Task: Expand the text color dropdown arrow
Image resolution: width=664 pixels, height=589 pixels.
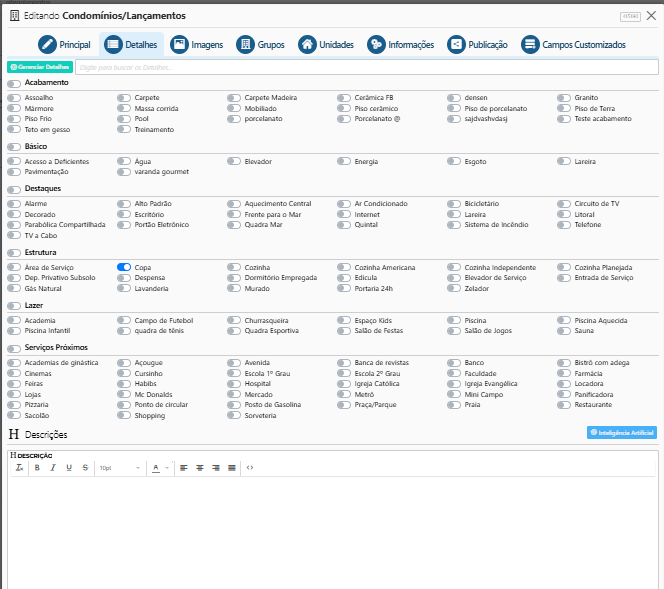Action: (x=167, y=467)
